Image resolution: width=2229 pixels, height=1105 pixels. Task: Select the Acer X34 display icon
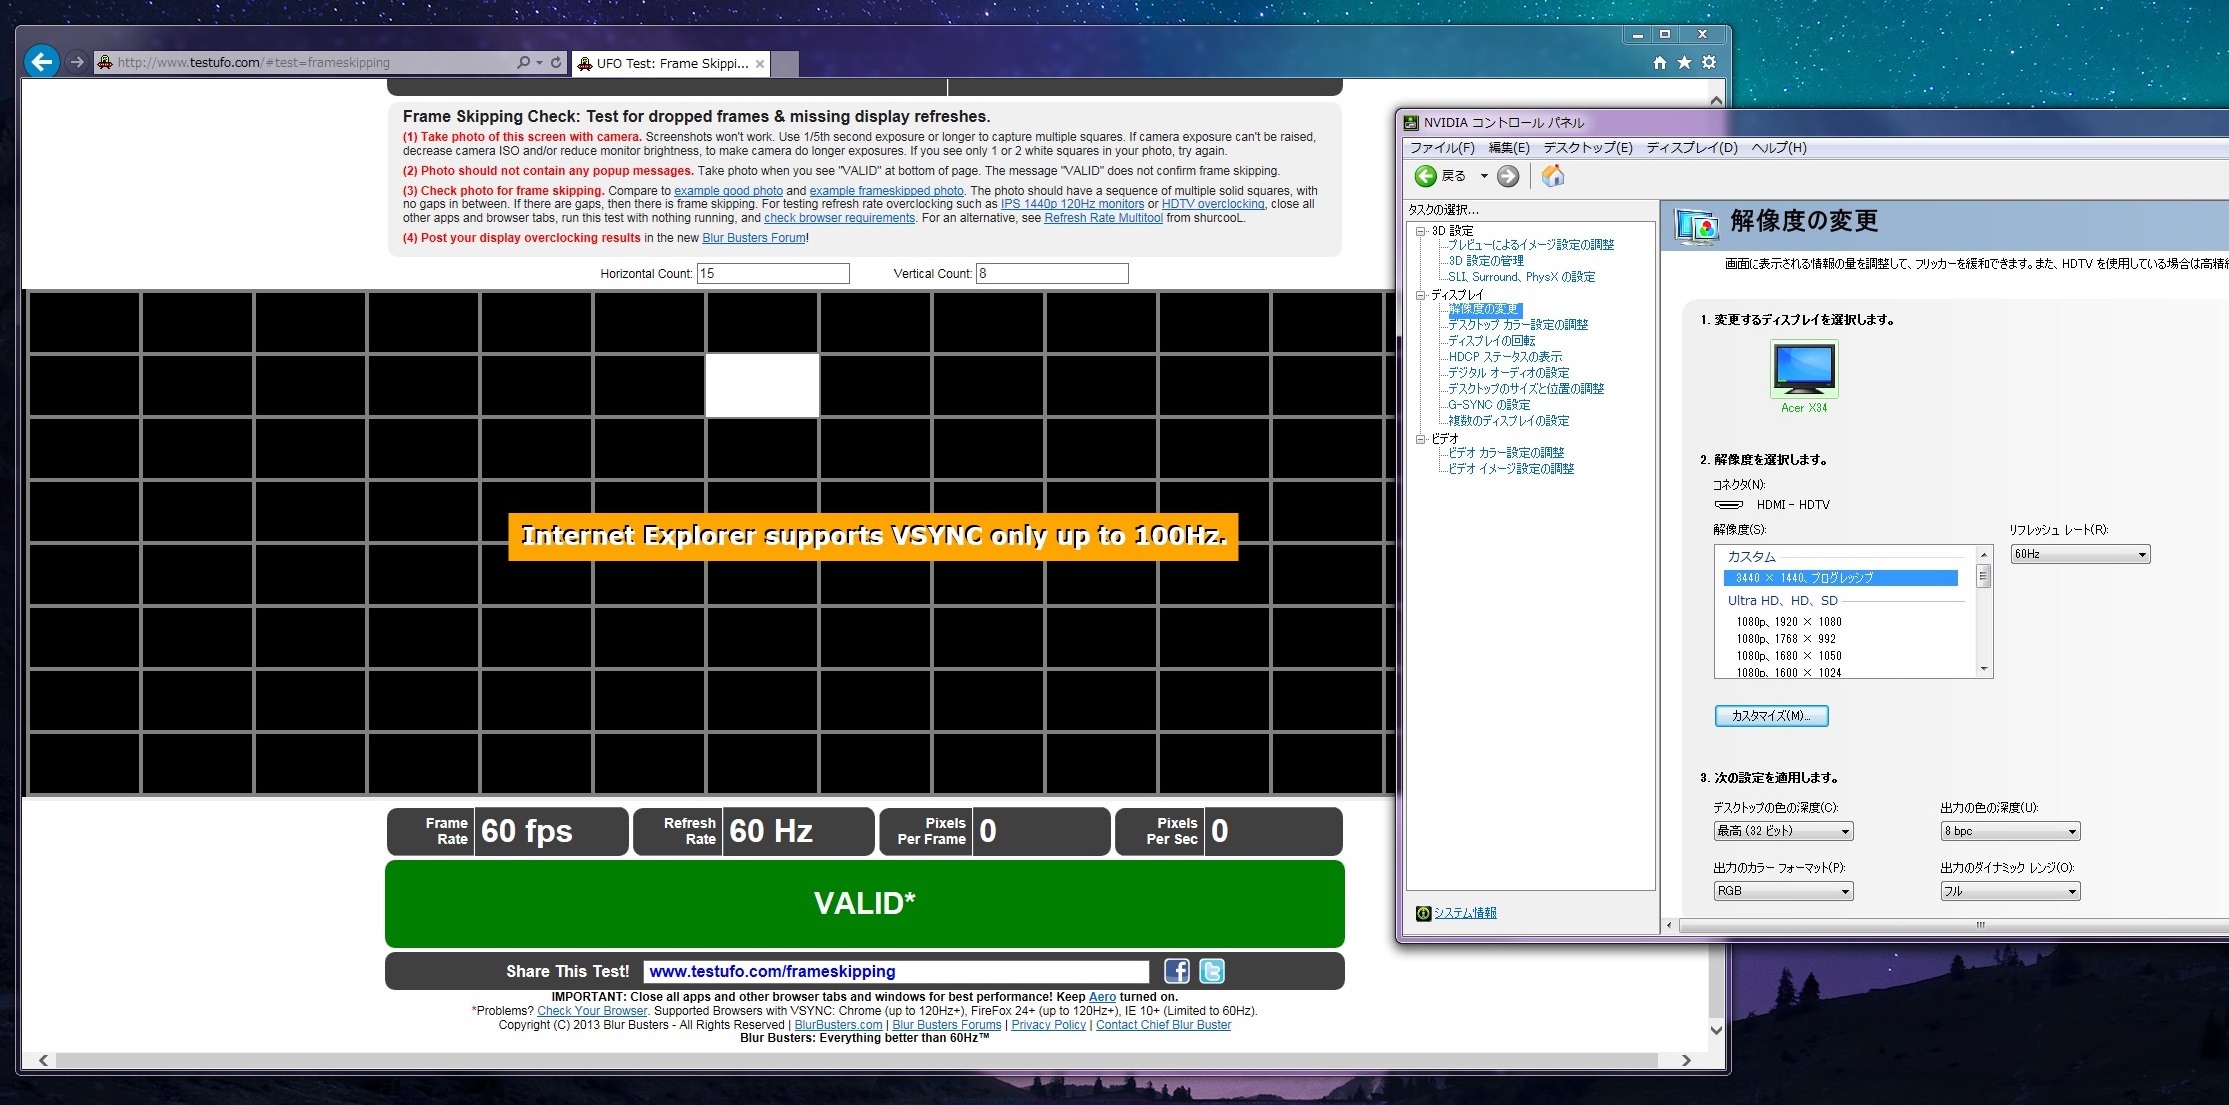pyautogui.click(x=1804, y=369)
